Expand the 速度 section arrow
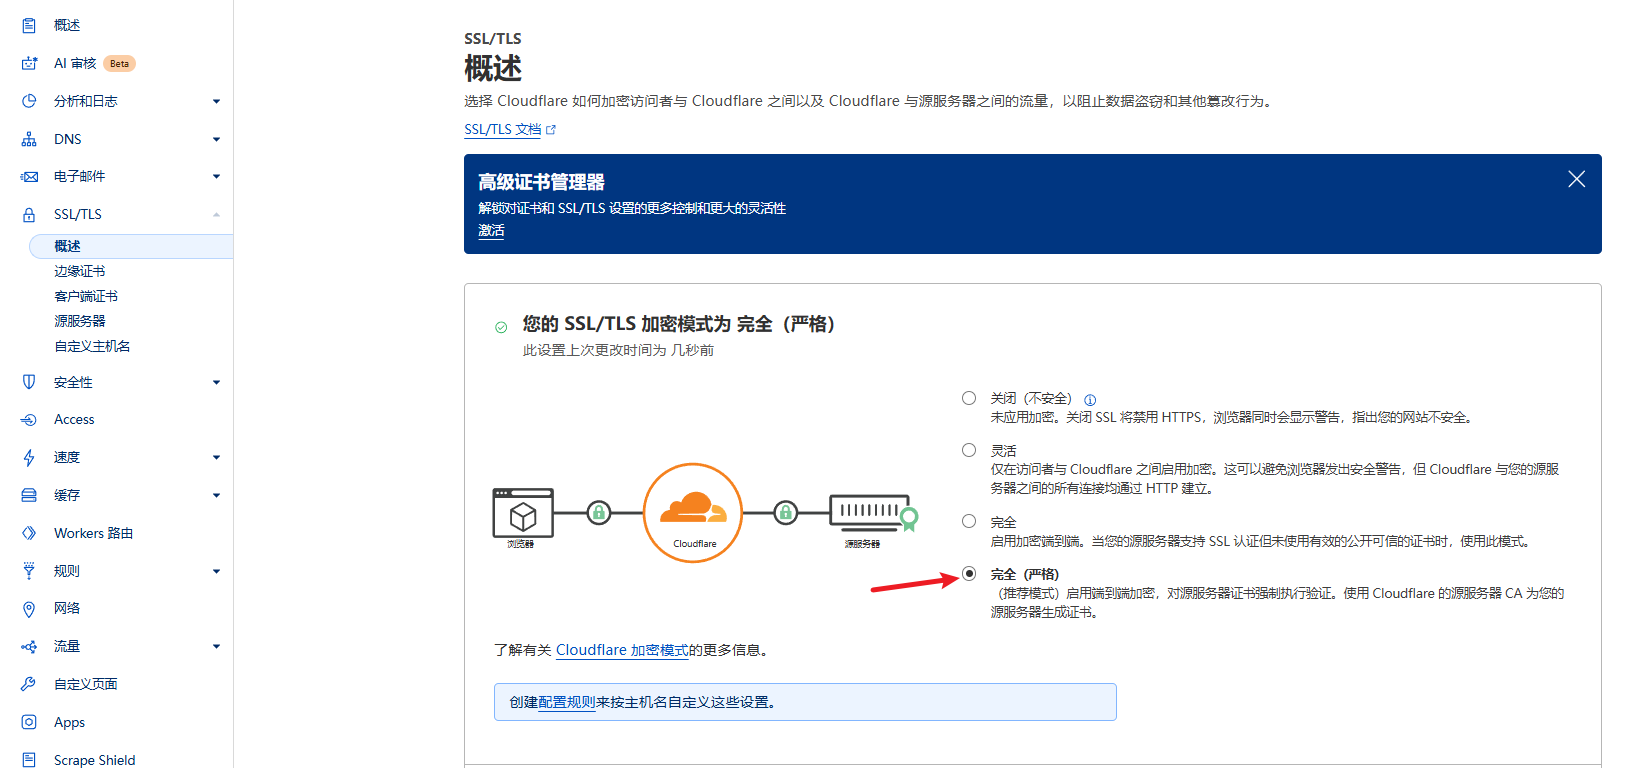 [216, 457]
